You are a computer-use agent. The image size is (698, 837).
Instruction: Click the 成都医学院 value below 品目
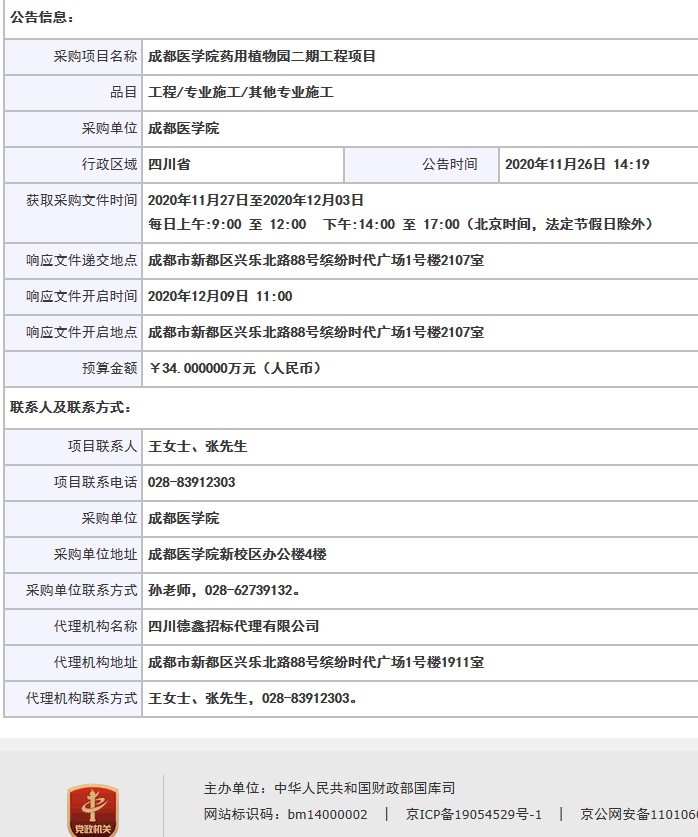184,128
